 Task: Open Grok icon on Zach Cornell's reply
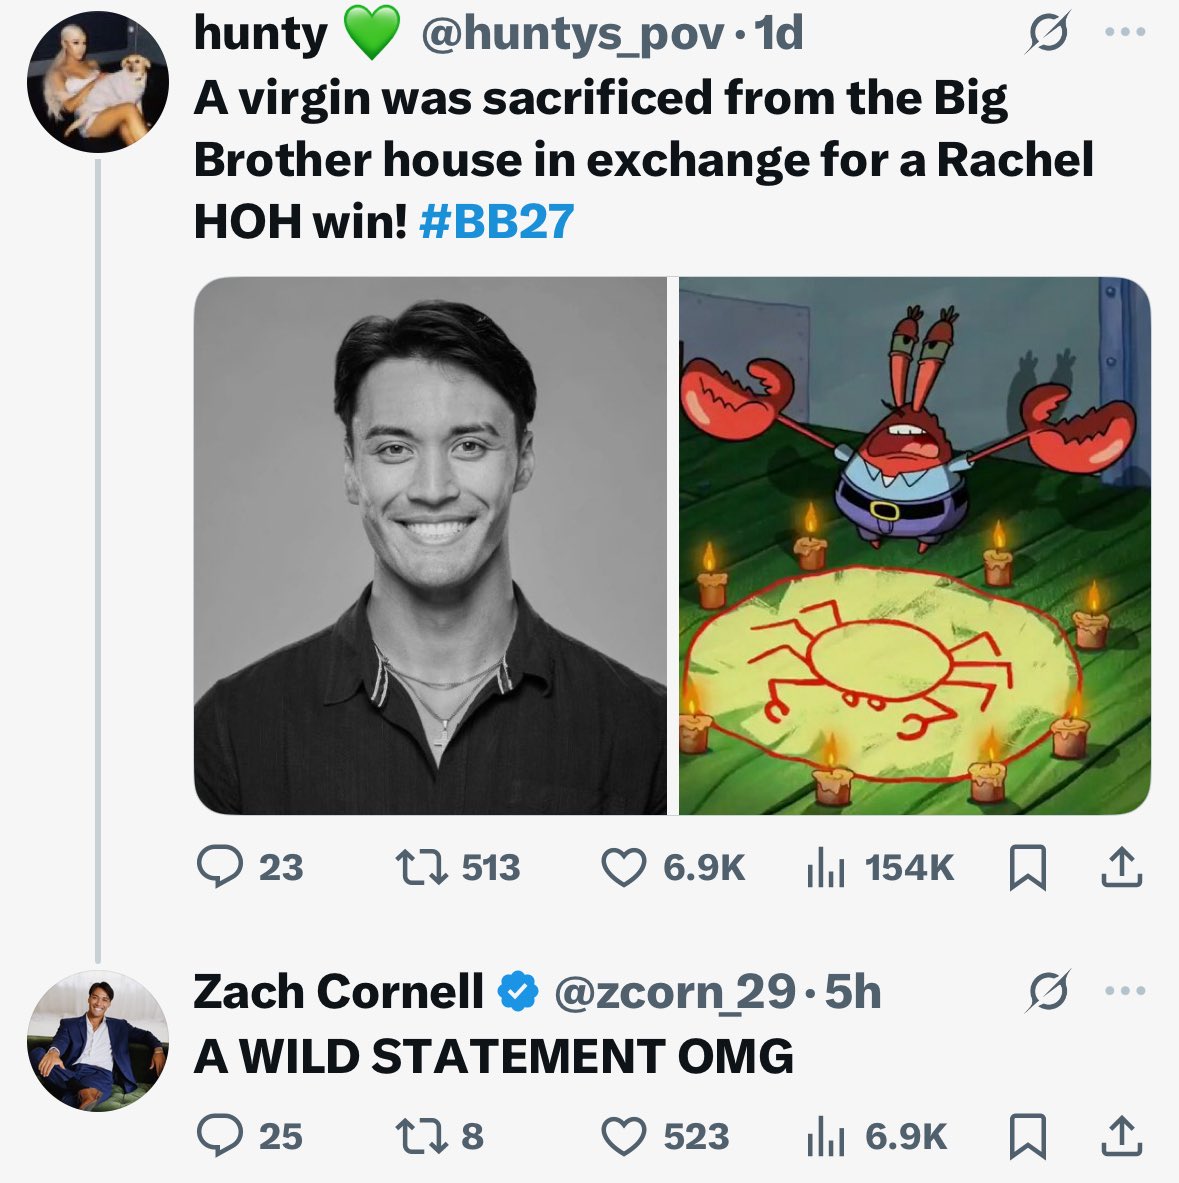tap(1046, 992)
